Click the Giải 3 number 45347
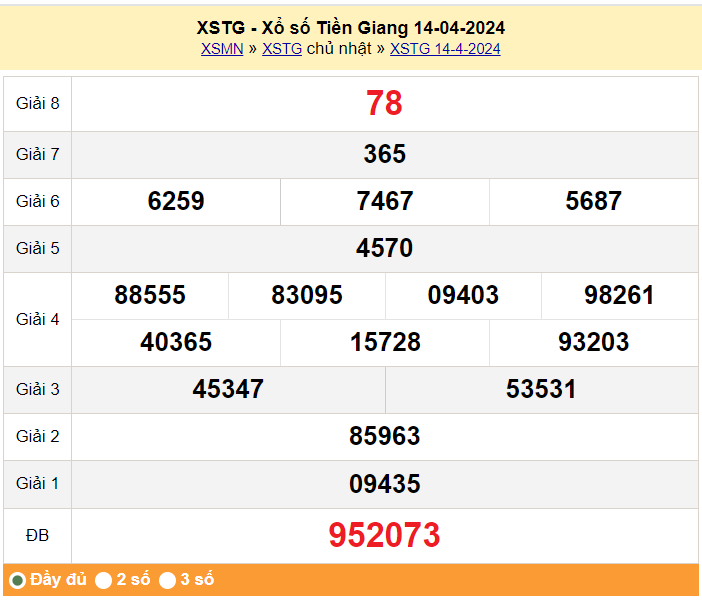 tap(228, 389)
